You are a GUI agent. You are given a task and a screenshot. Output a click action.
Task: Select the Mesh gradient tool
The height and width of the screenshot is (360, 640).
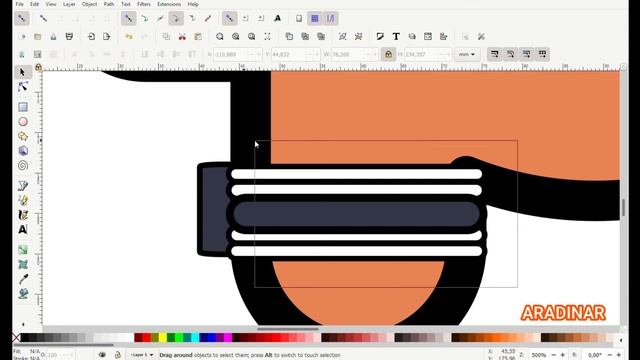(23, 264)
